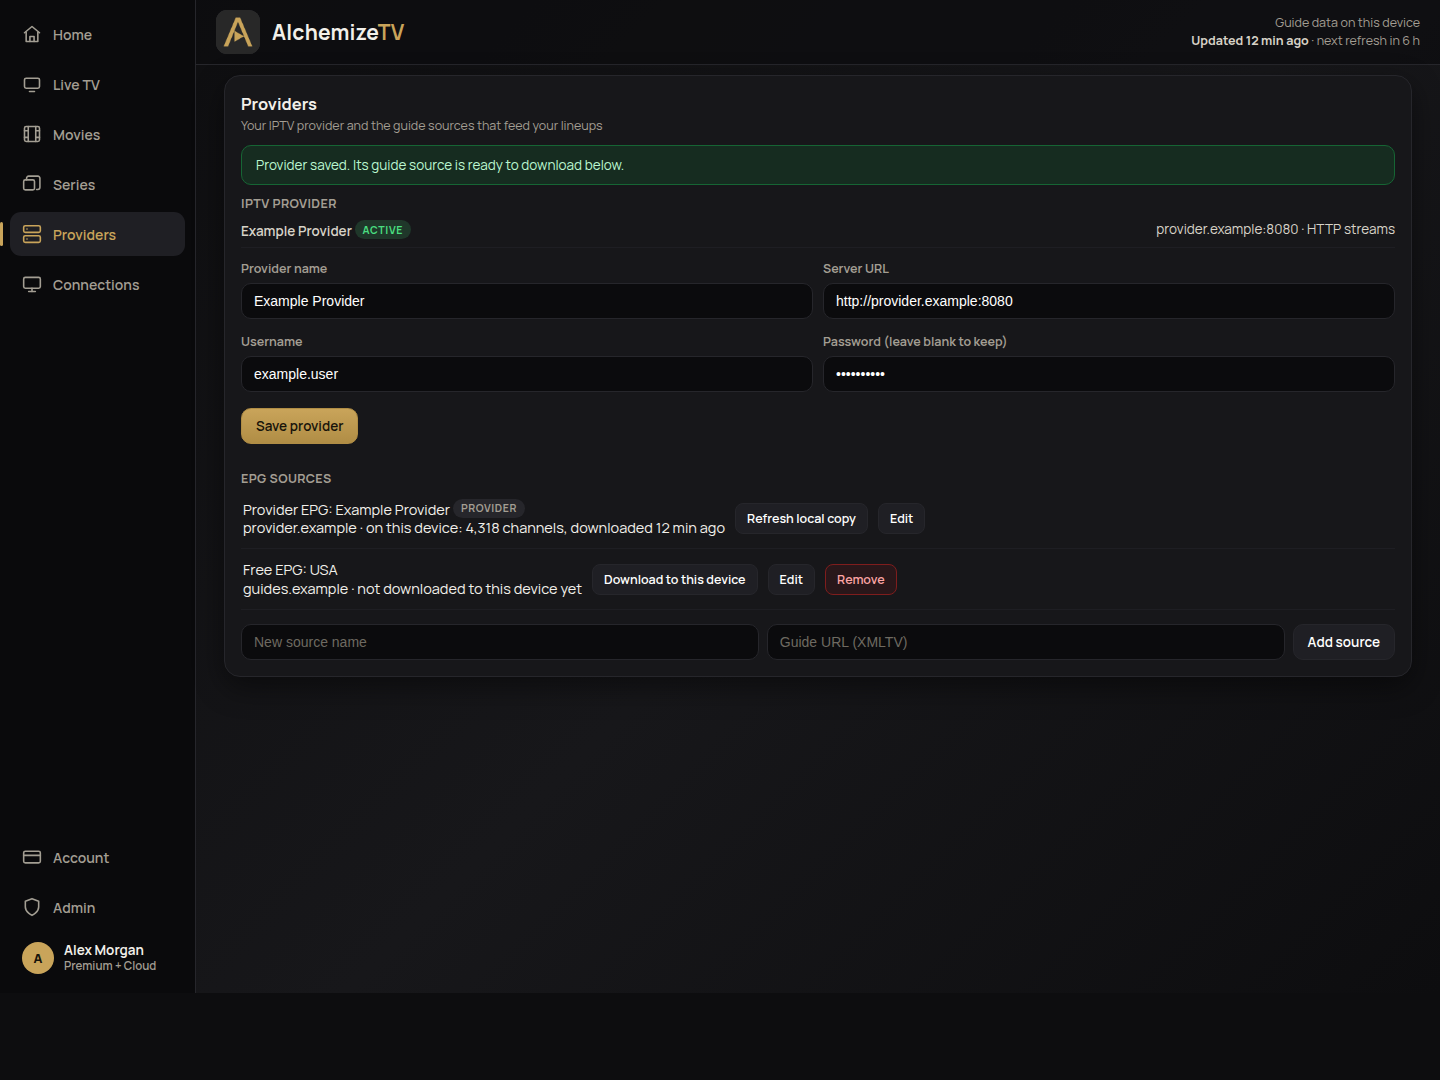The height and width of the screenshot is (1080, 1440).
Task: Focus the Server URL field
Action: [1108, 301]
